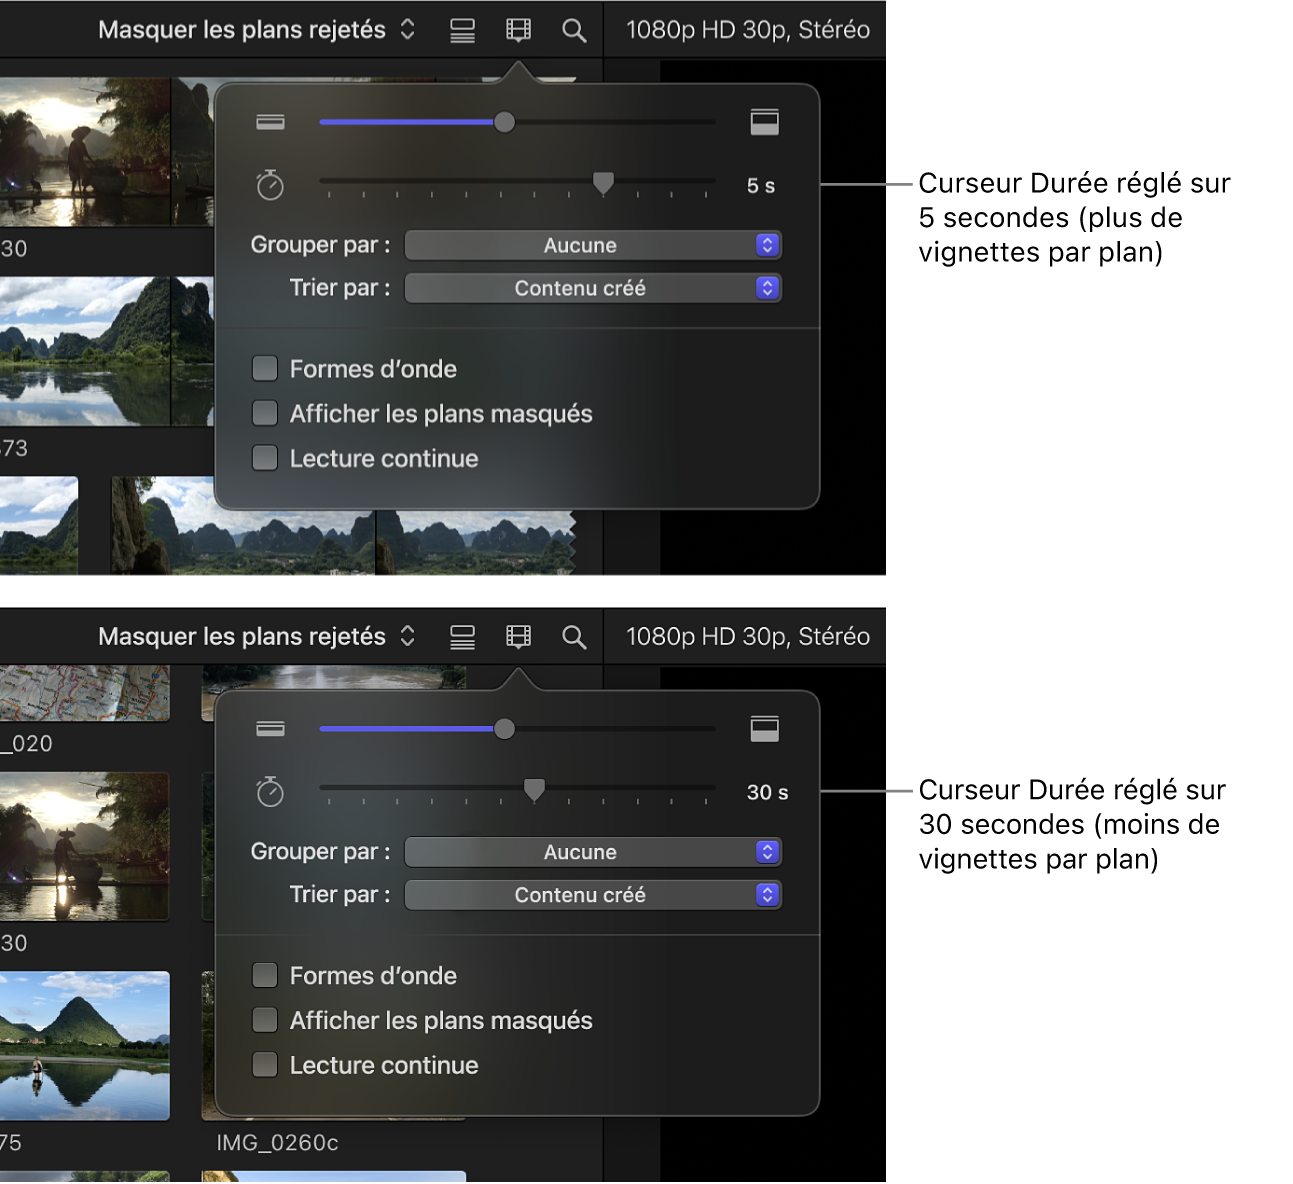Open Masquer les plans rejetés menu, upper screenshot
This screenshot has height=1184, width=1293.
click(x=256, y=30)
